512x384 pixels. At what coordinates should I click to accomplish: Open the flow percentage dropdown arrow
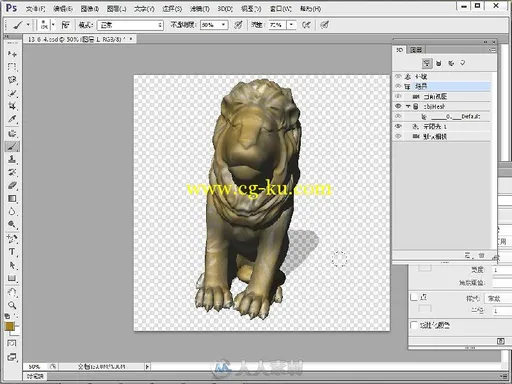pos(292,25)
